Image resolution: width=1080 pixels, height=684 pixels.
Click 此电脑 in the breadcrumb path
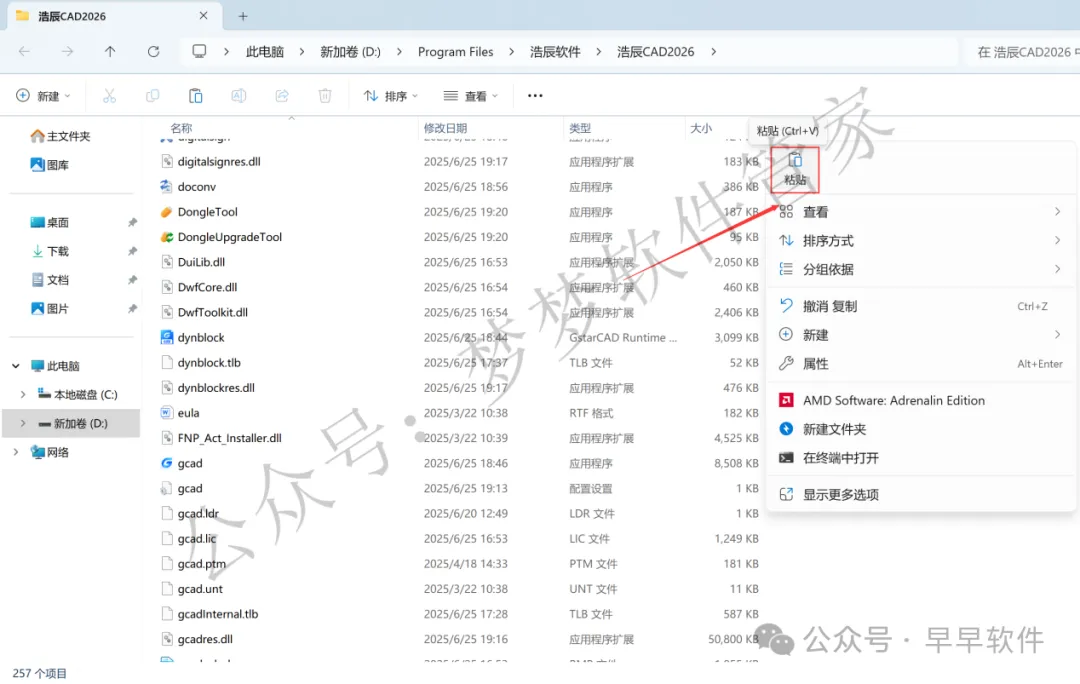tap(264, 52)
